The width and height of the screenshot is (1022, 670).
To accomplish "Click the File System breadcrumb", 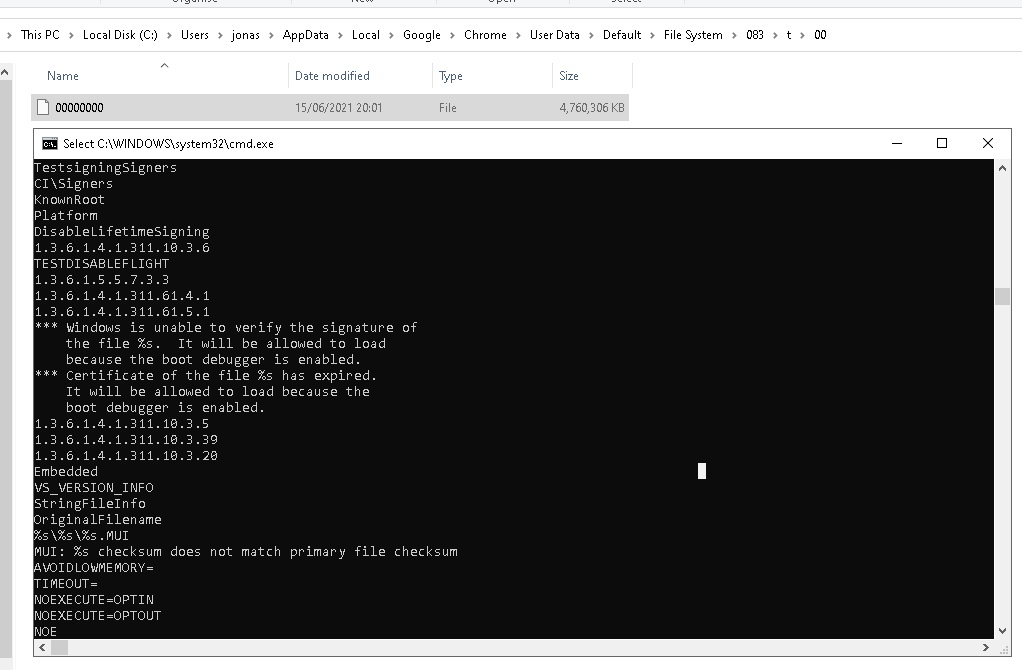I will tap(693, 35).
